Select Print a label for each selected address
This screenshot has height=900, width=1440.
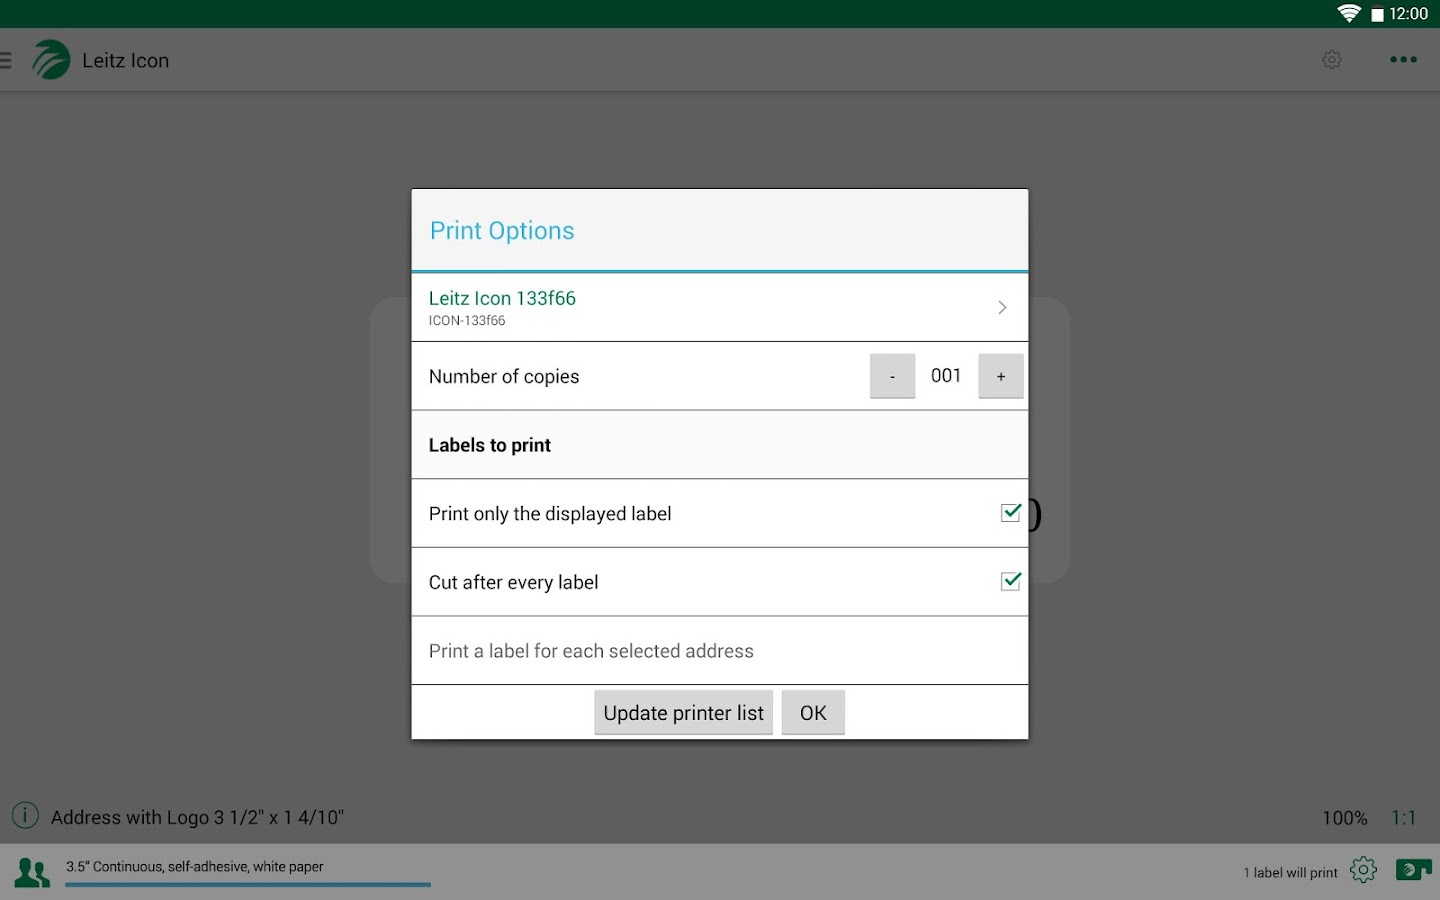coord(591,650)
